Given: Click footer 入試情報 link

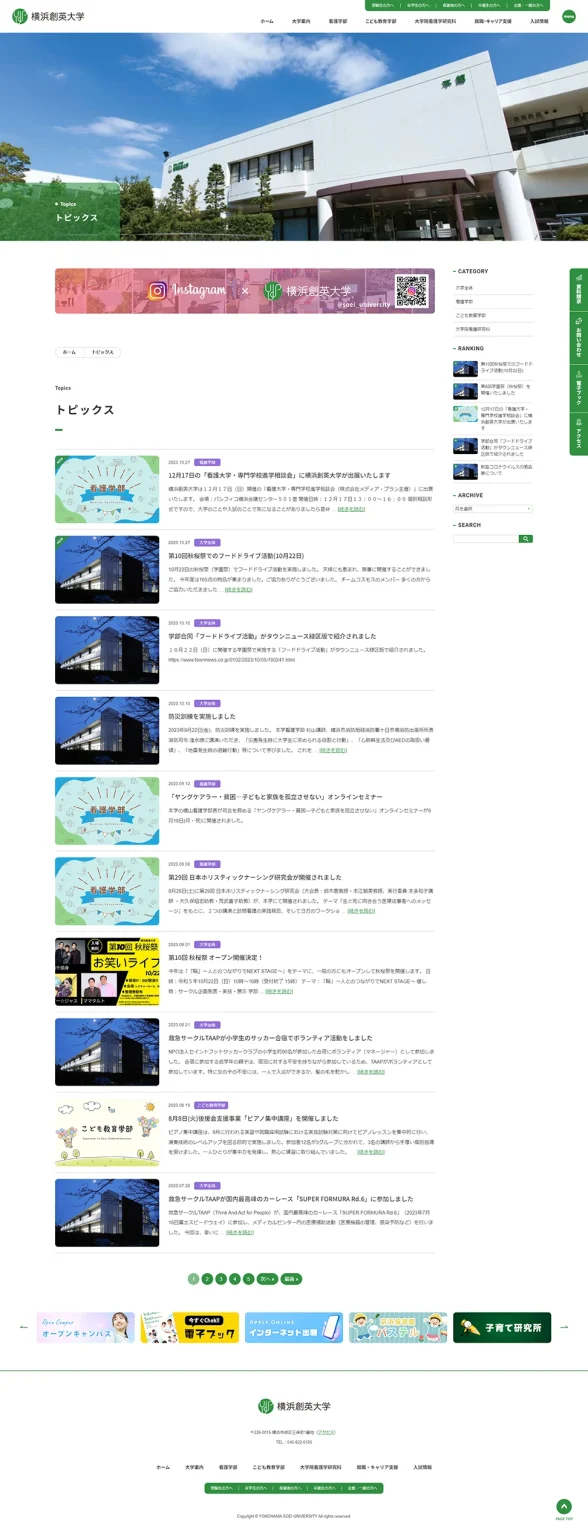Looking at the screenshot, I should (422, 1467).
